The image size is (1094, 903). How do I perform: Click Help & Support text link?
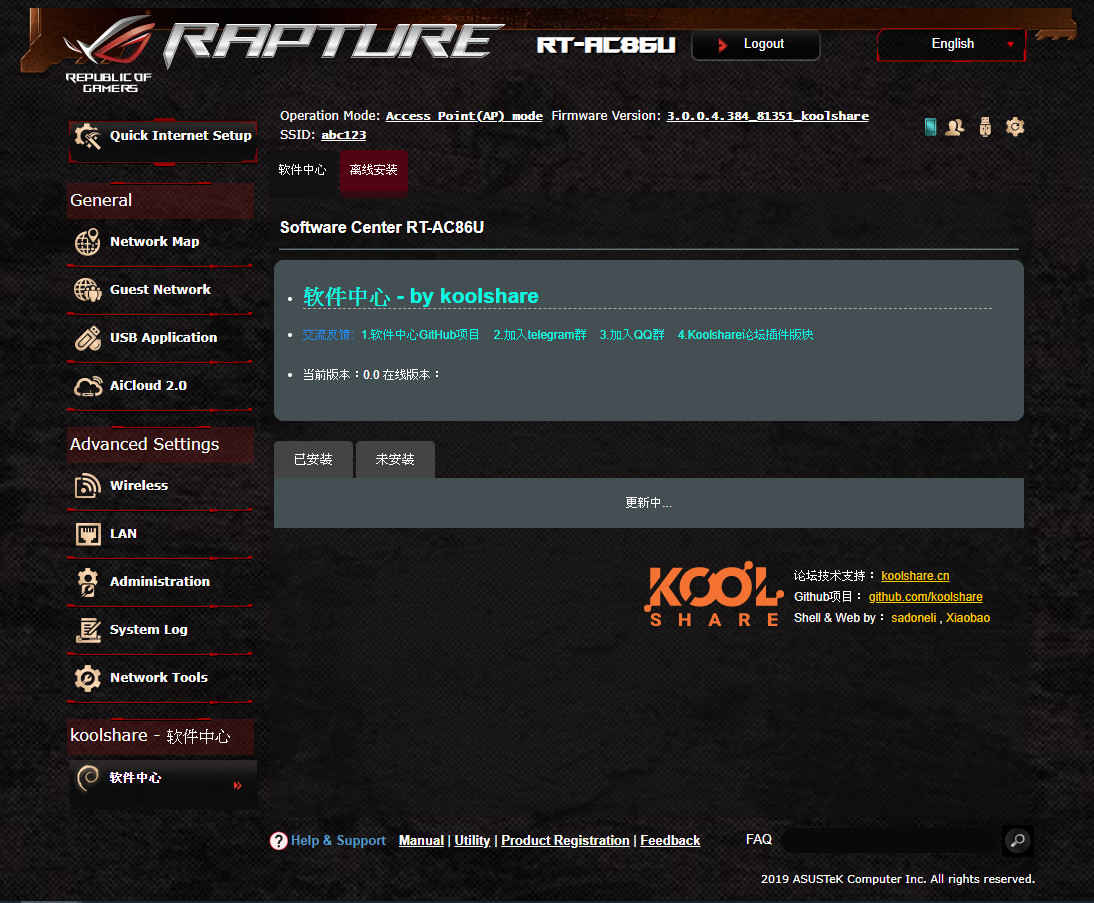pyautogui.click(x=338, y=841)
